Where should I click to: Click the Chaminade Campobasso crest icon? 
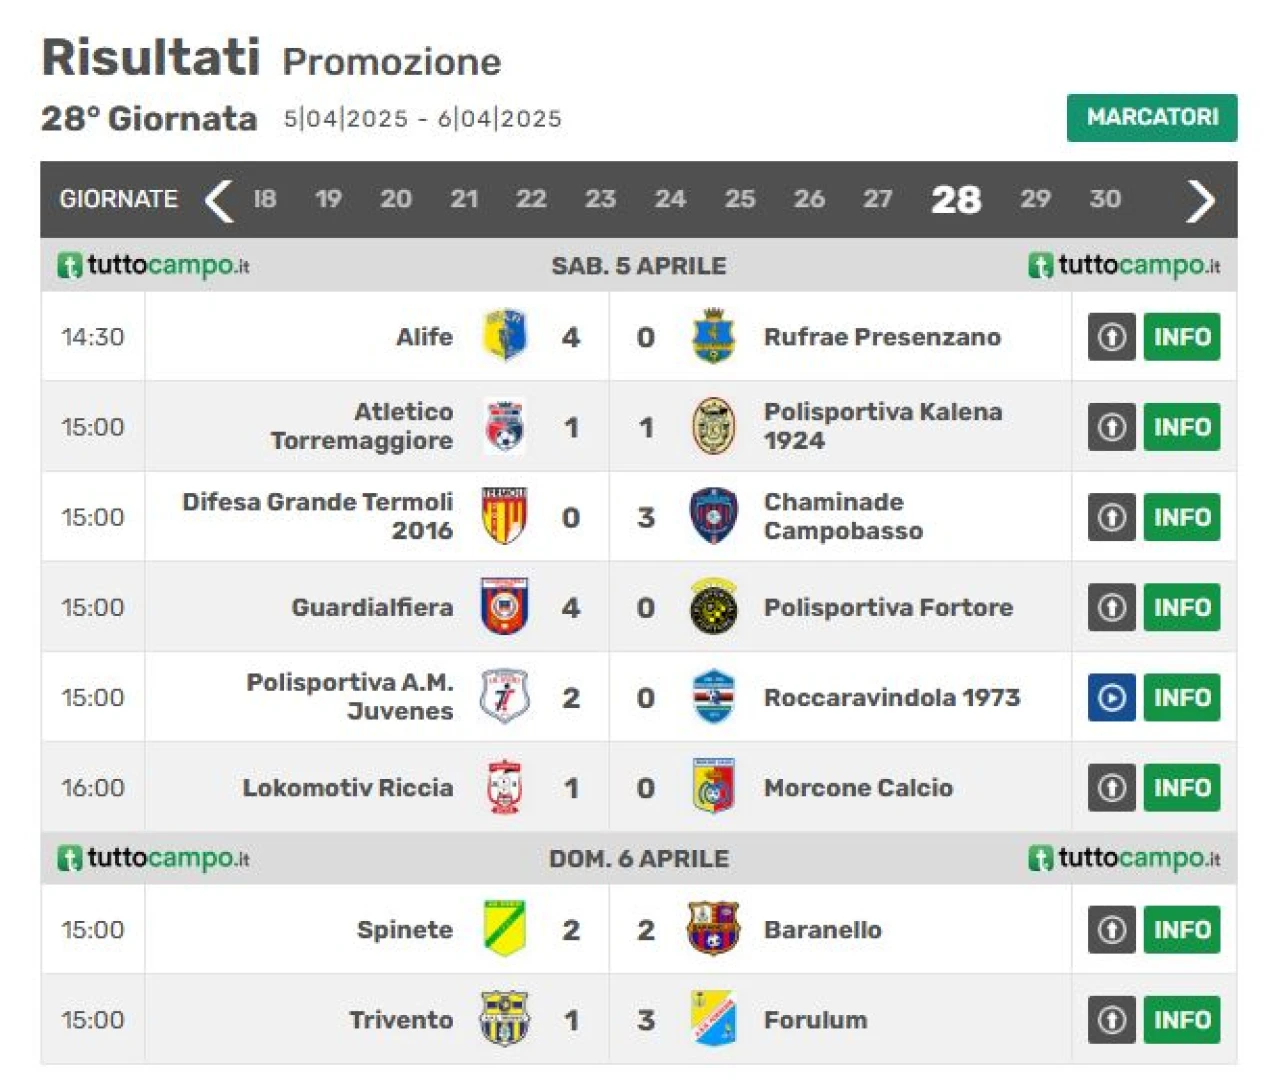713,516
